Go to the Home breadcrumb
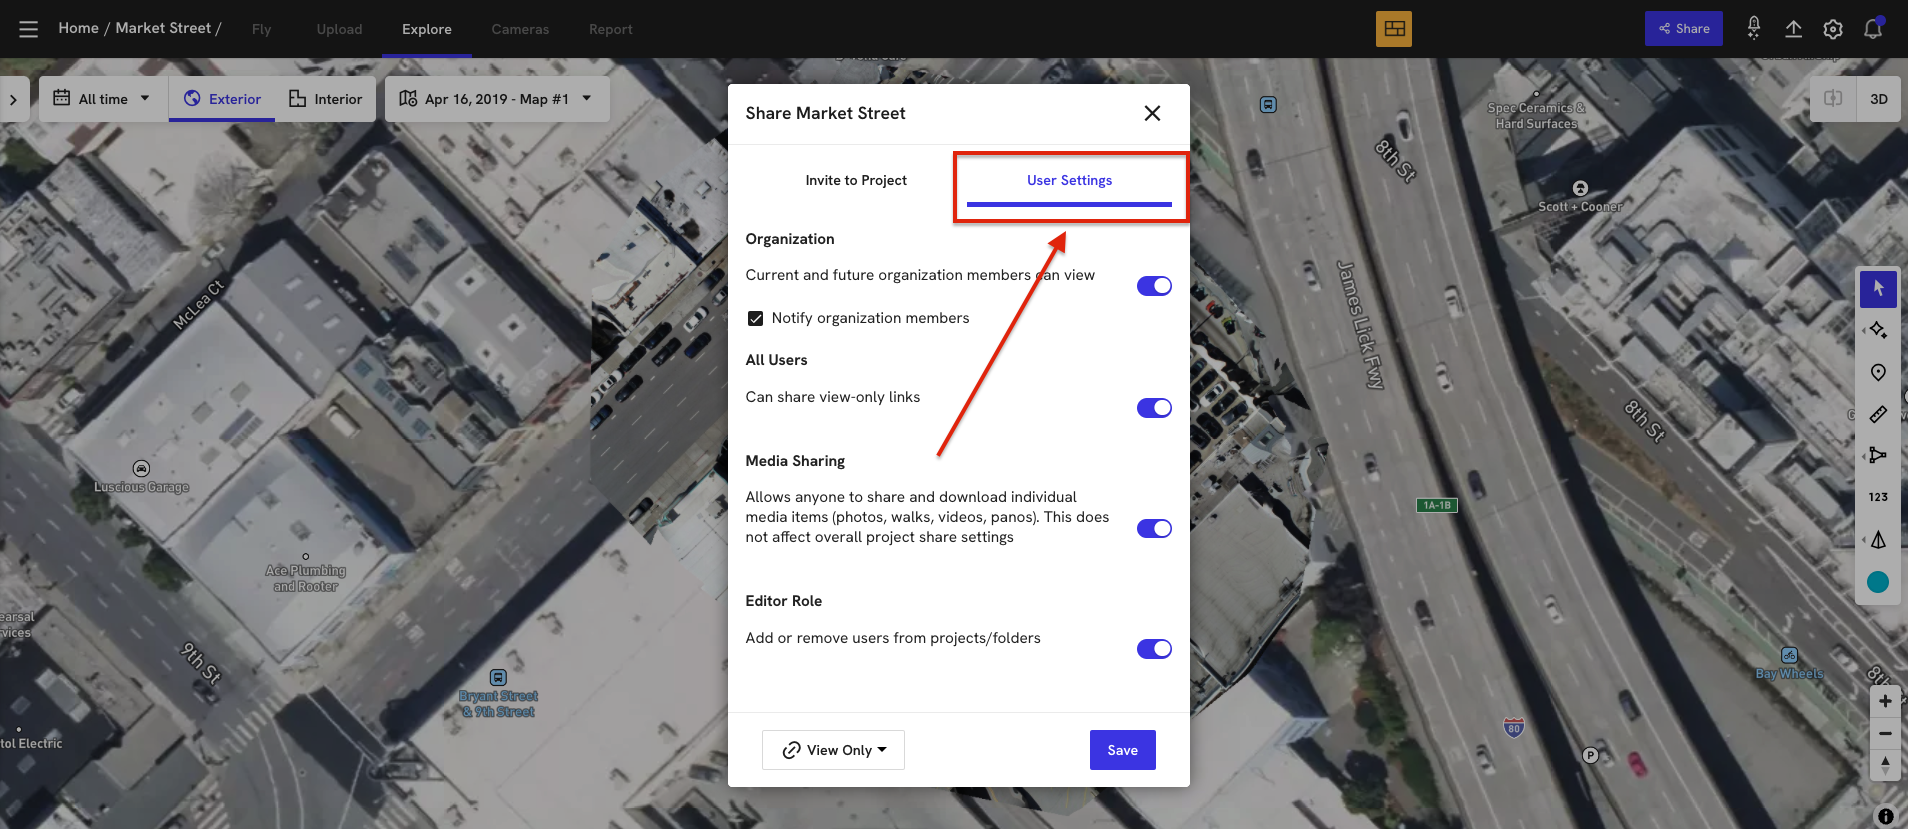 (x=78, y=28)
